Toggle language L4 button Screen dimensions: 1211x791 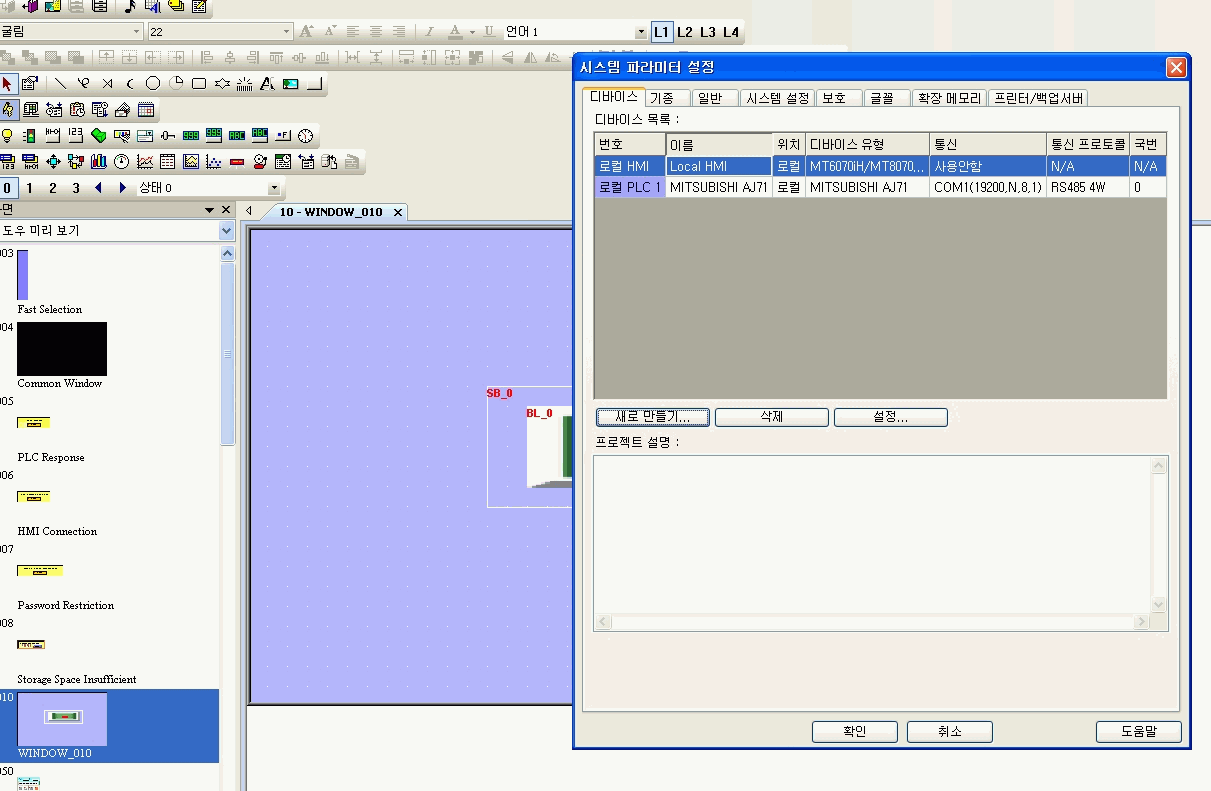731,32
